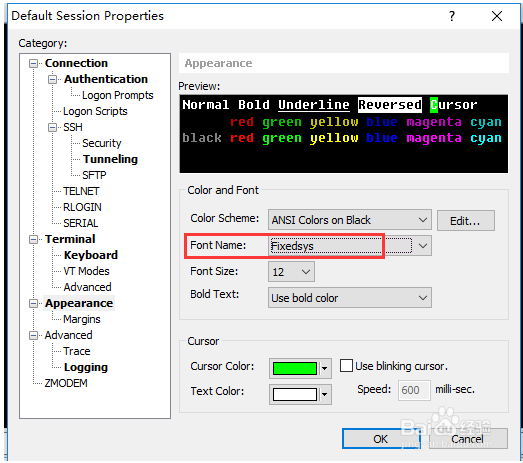Click OK to save session properties
Image resolution: width=523 pixels, height=463 pixels.
coord(381,438)
